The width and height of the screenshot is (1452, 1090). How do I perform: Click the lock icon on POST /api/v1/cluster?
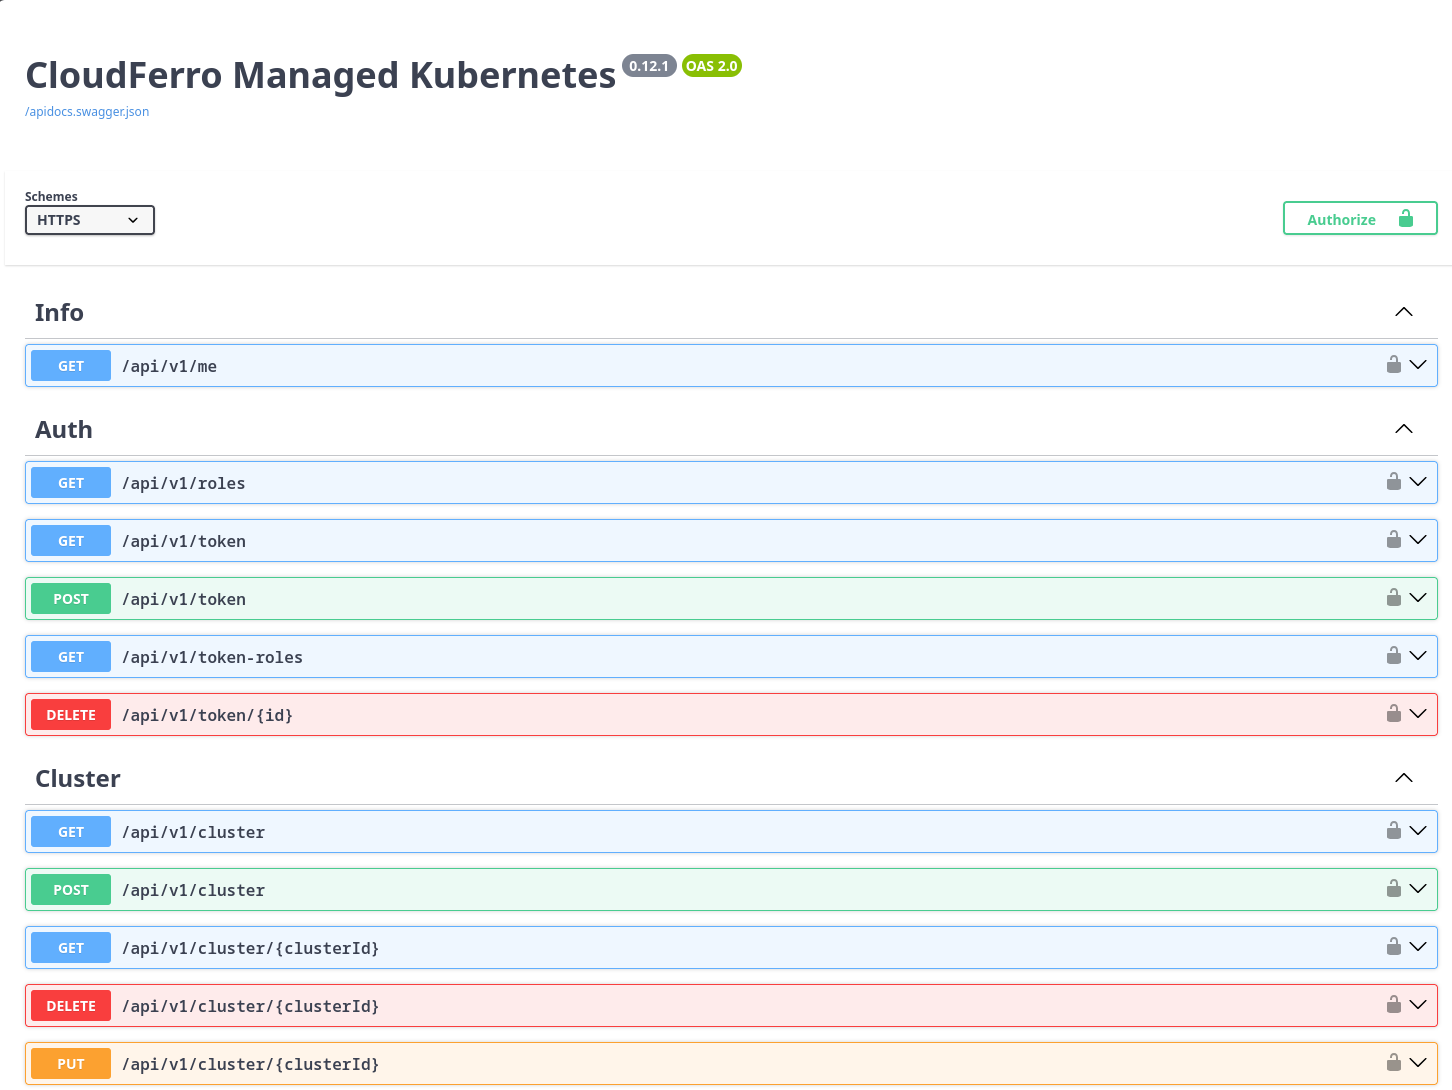coord(1394,888)
